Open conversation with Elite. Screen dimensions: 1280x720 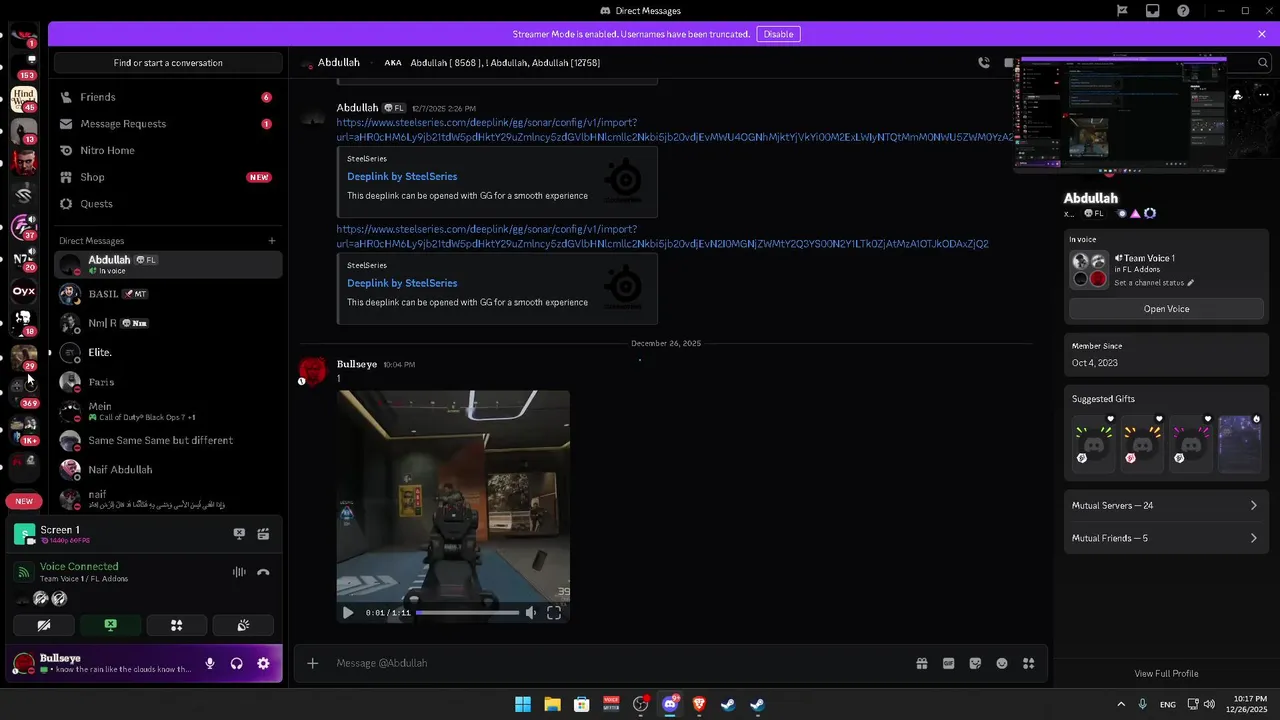pos(168,352)
